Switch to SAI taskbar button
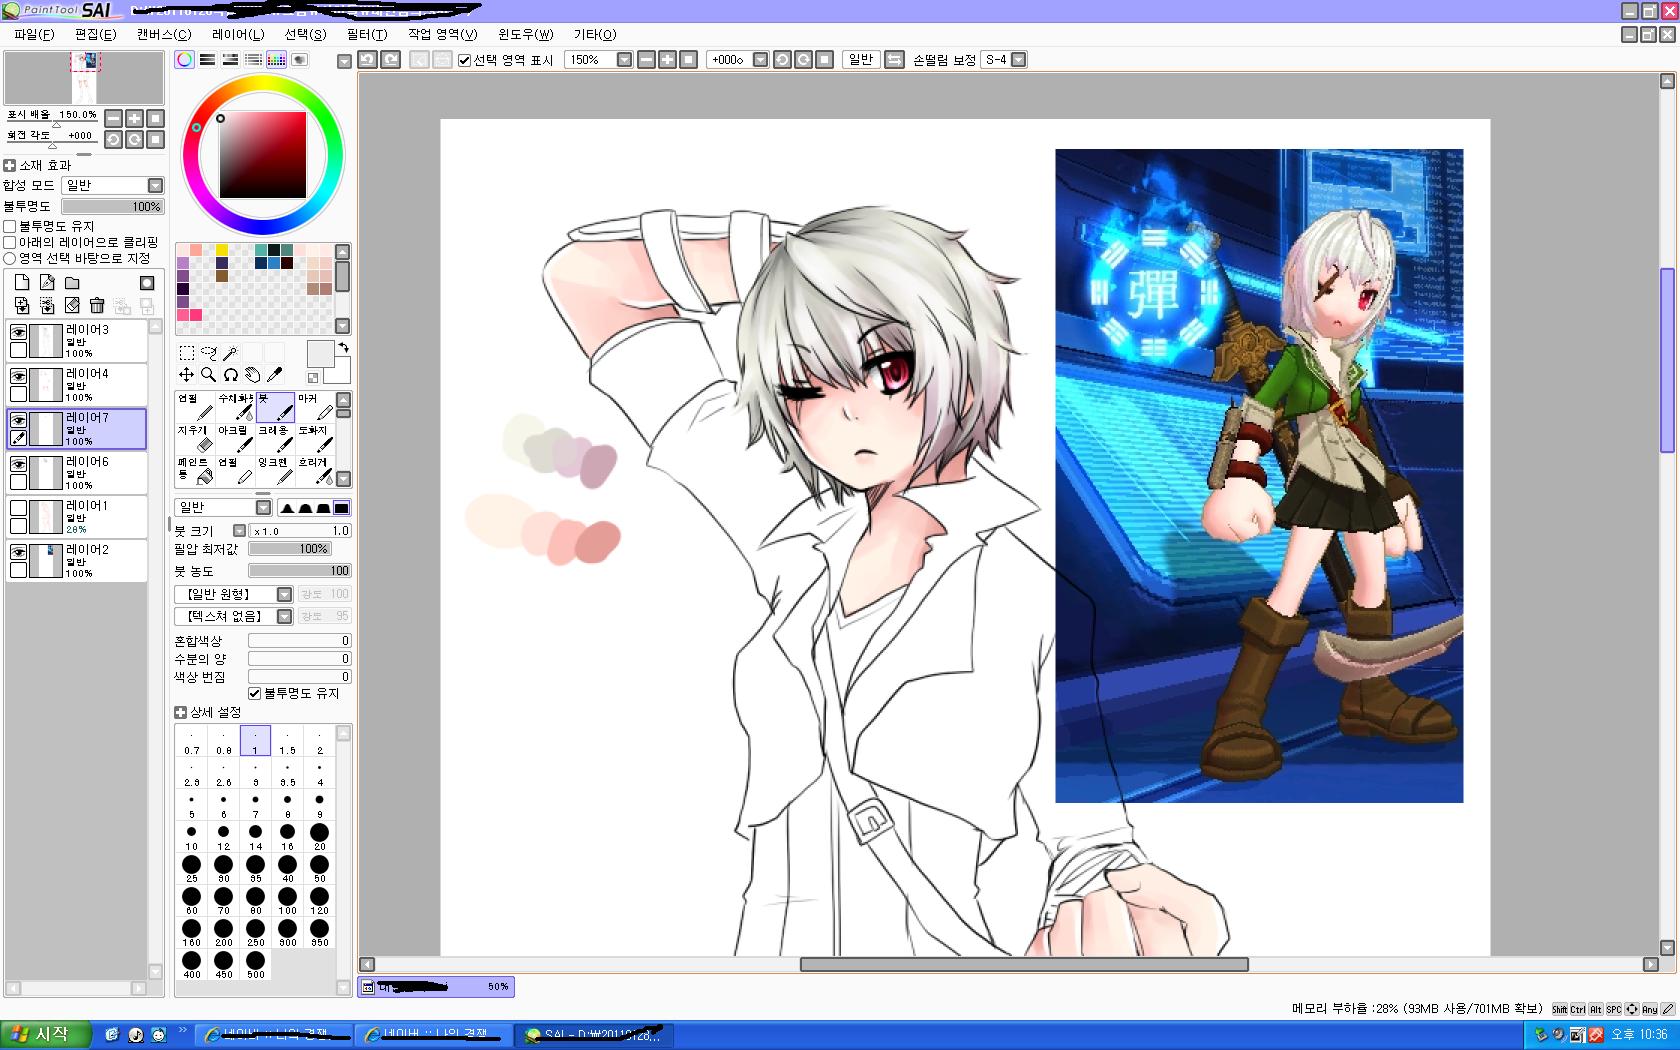This screenshot has width=1680, height=1050. pyautogui.click(x=594, y=1035)
